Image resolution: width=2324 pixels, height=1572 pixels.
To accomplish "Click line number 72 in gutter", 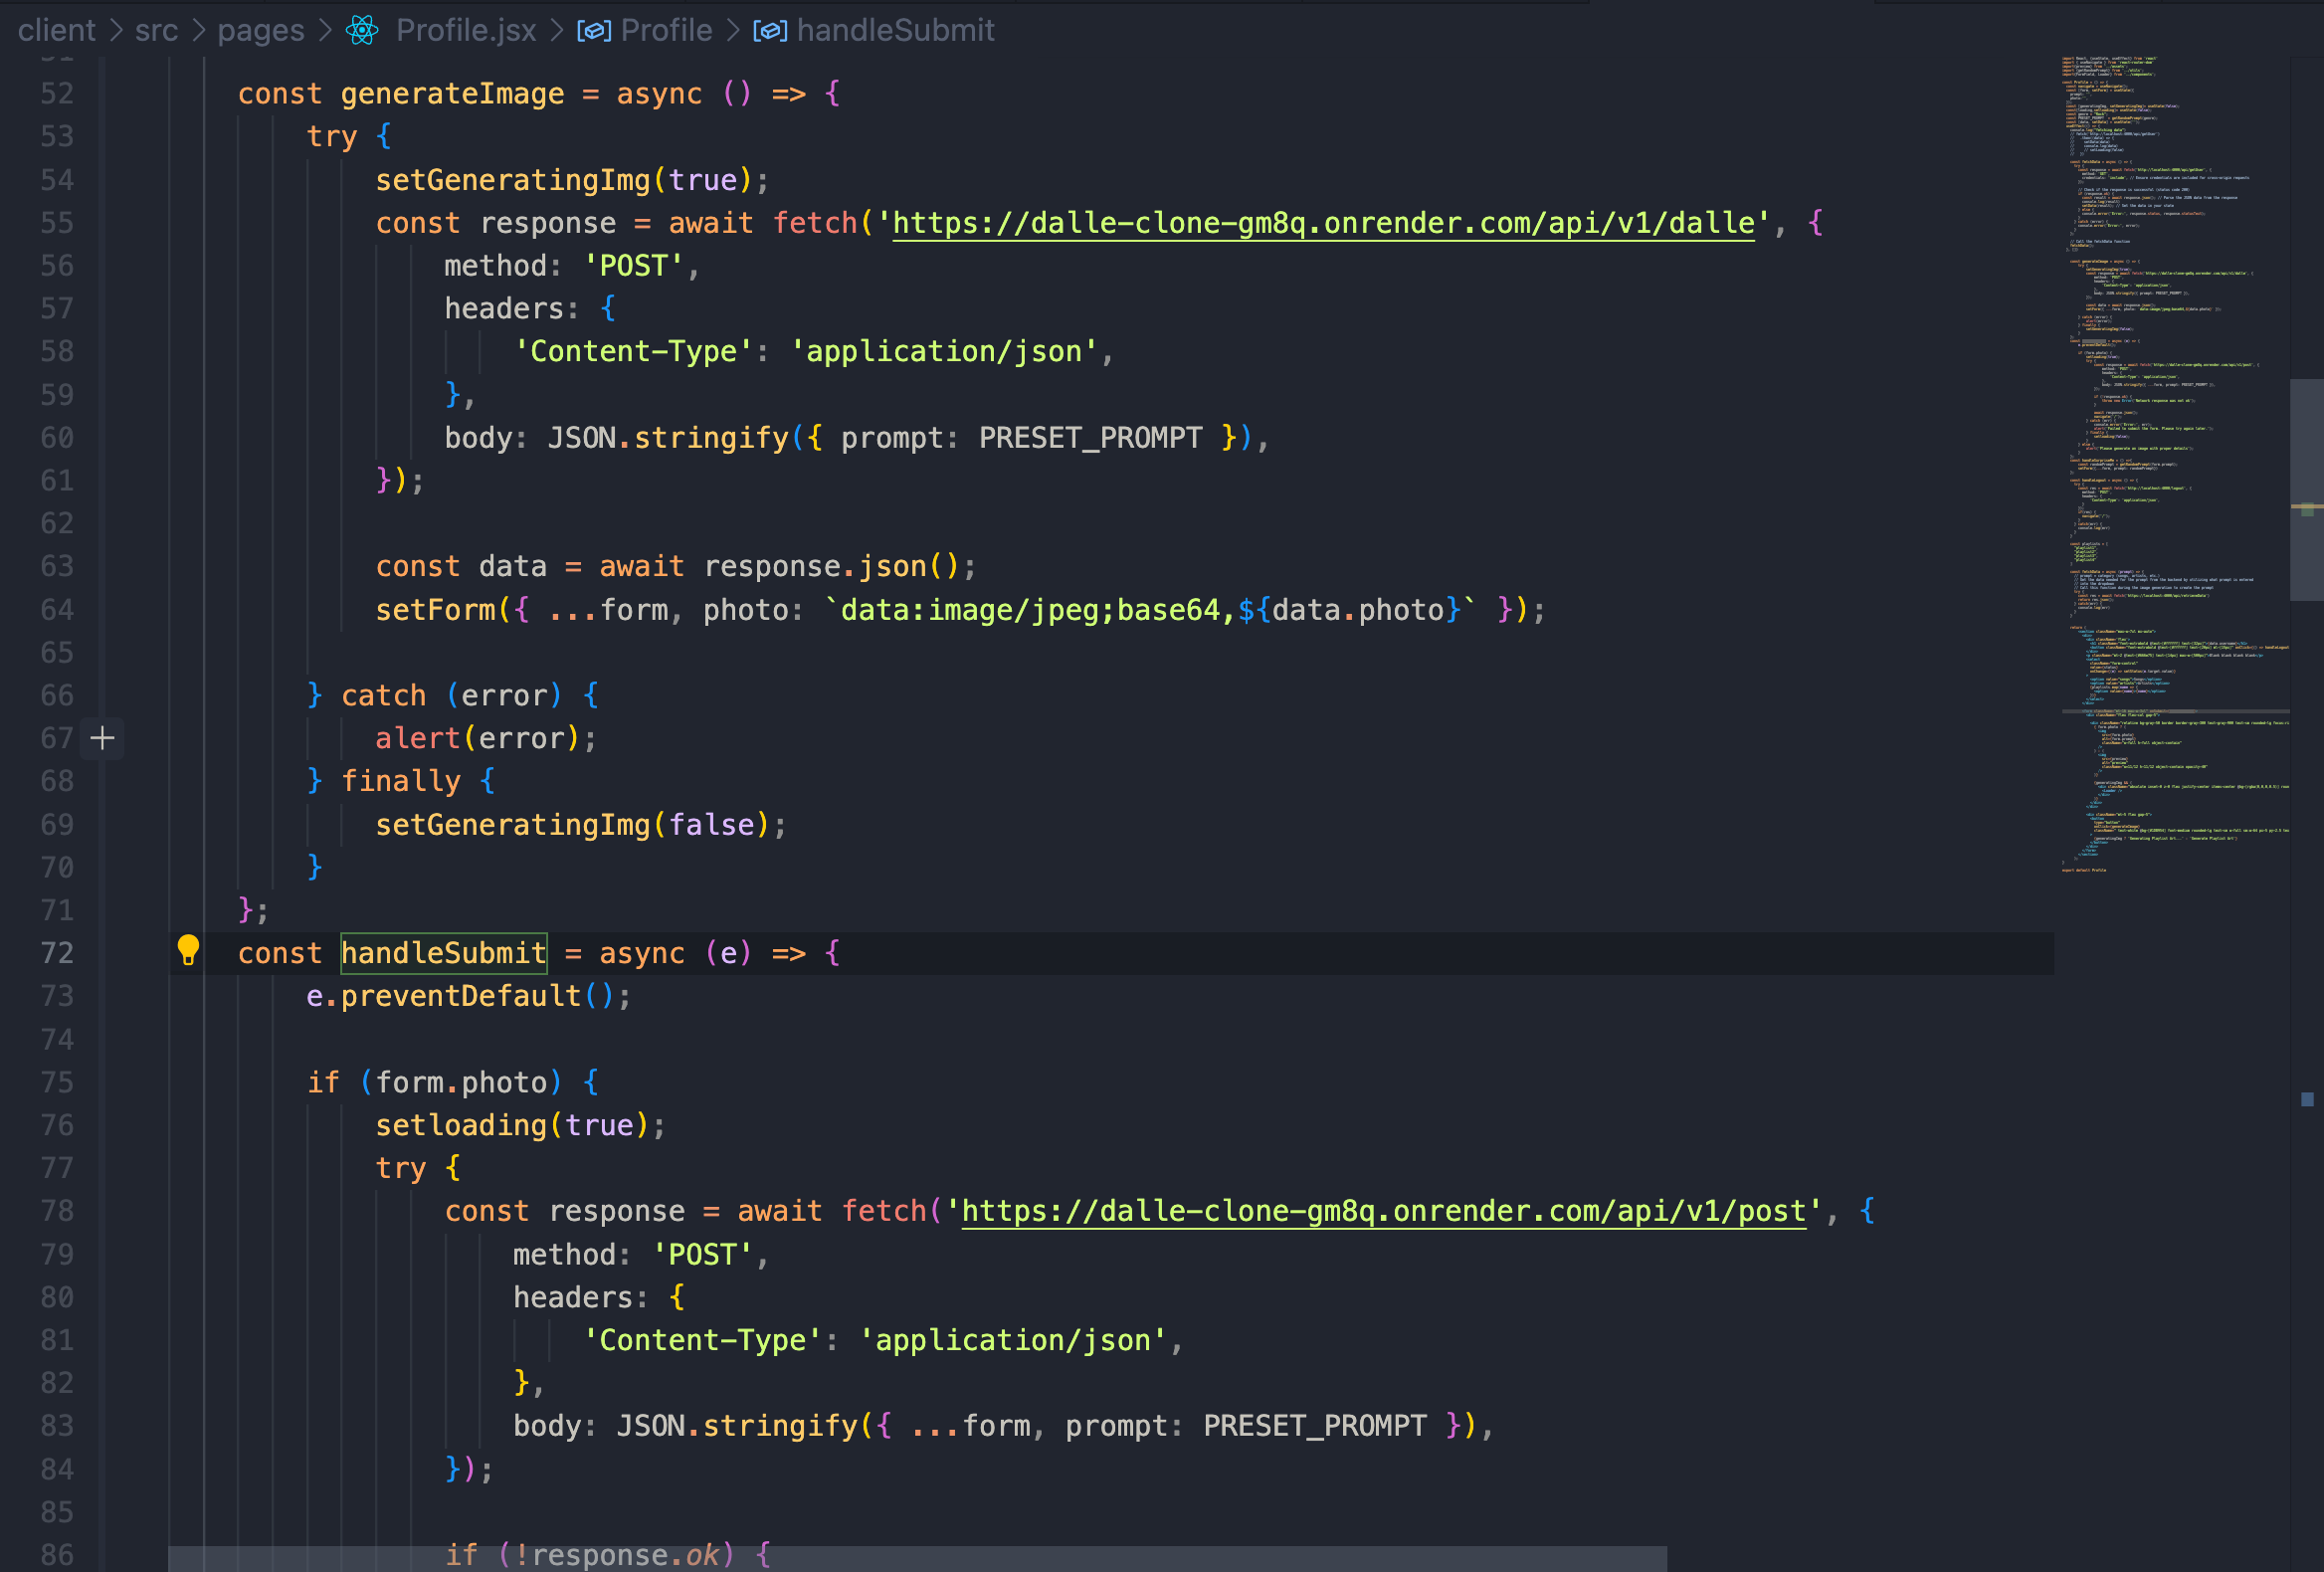I will coord(57,953).
